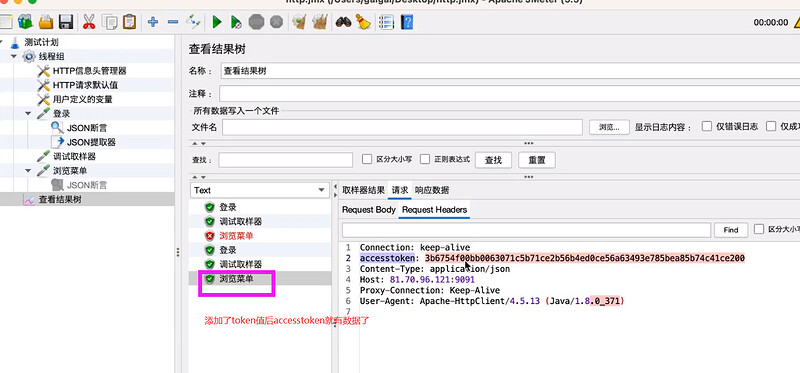Screen dimensions: 800x373
Task: Toggle 区分大小写 checkbox beside 查找 field
Action: tap(366, 159)
